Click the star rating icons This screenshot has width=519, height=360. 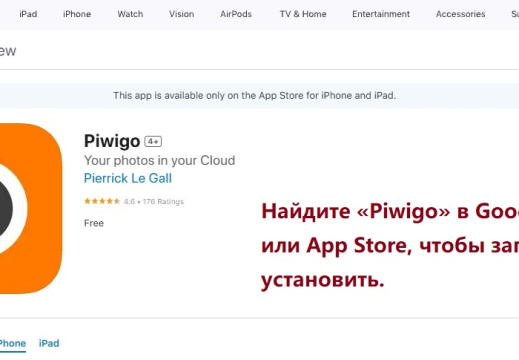click(x=102, y=201)
